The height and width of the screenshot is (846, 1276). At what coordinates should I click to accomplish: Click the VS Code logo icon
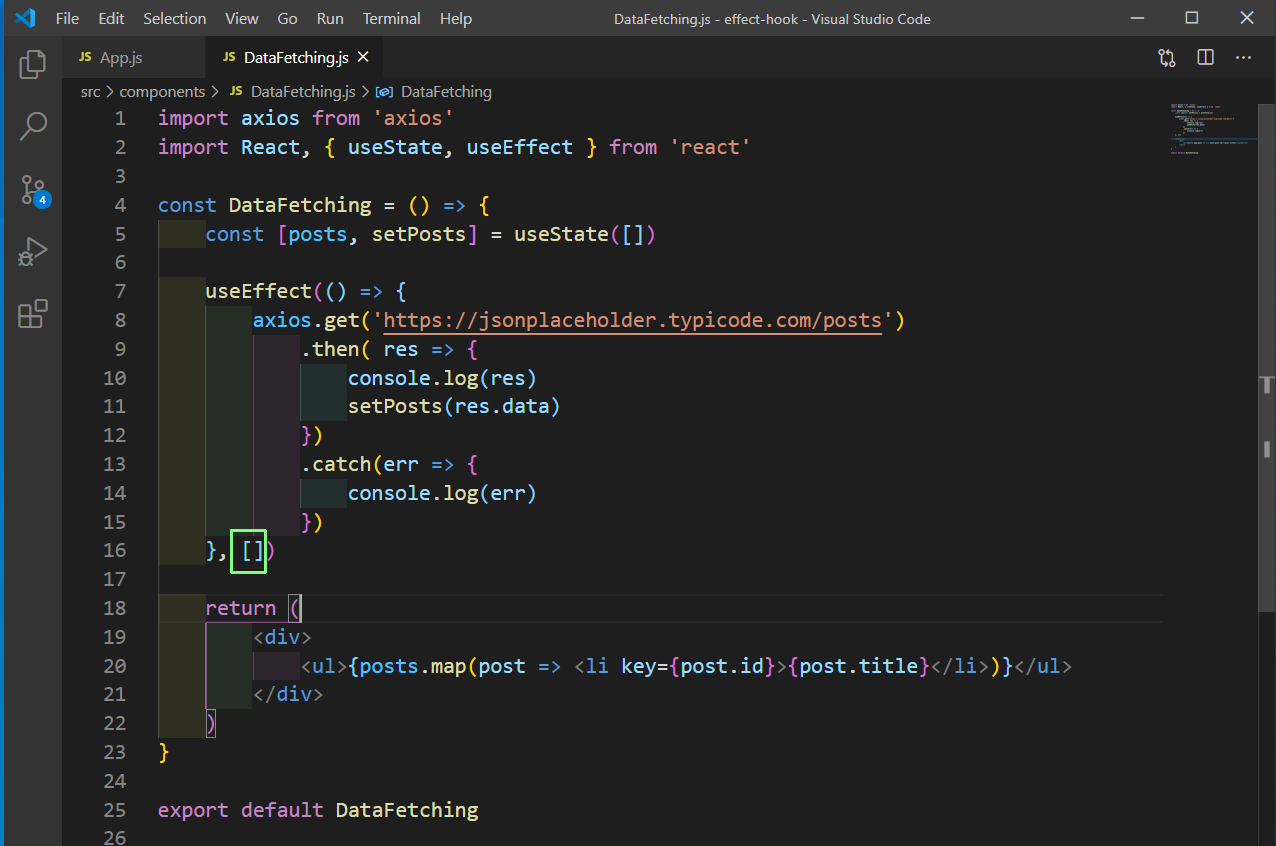[x=25, y=18]
